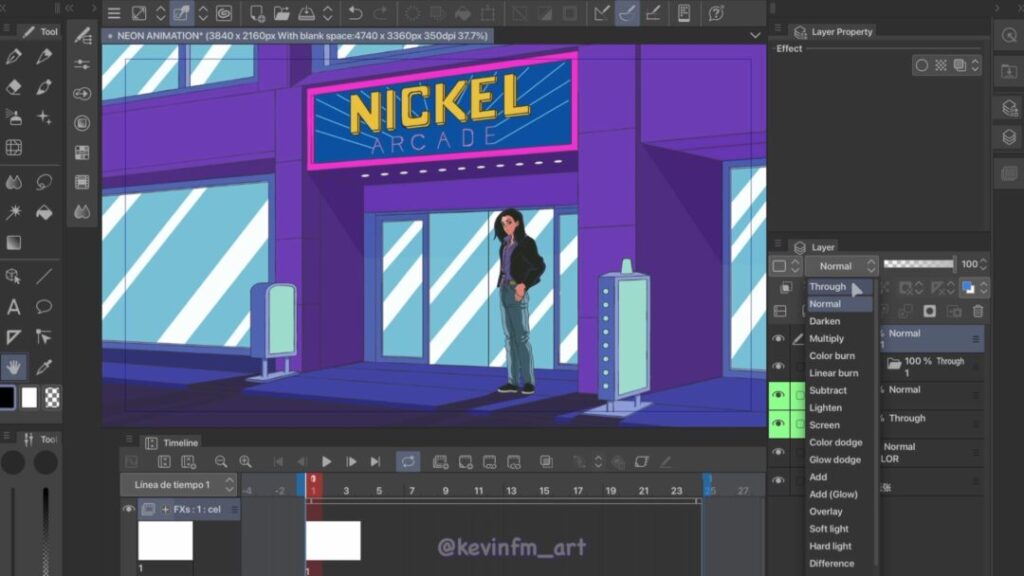The height and width of the screenshot is (576, 1024).
Task: Click the Undo arrow in the top toolbar
Action: tap(355, 13)
